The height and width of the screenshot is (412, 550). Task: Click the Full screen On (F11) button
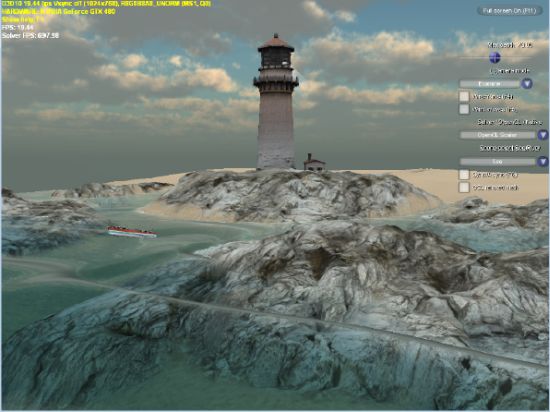pyautogui.click(x=509, y=11)
